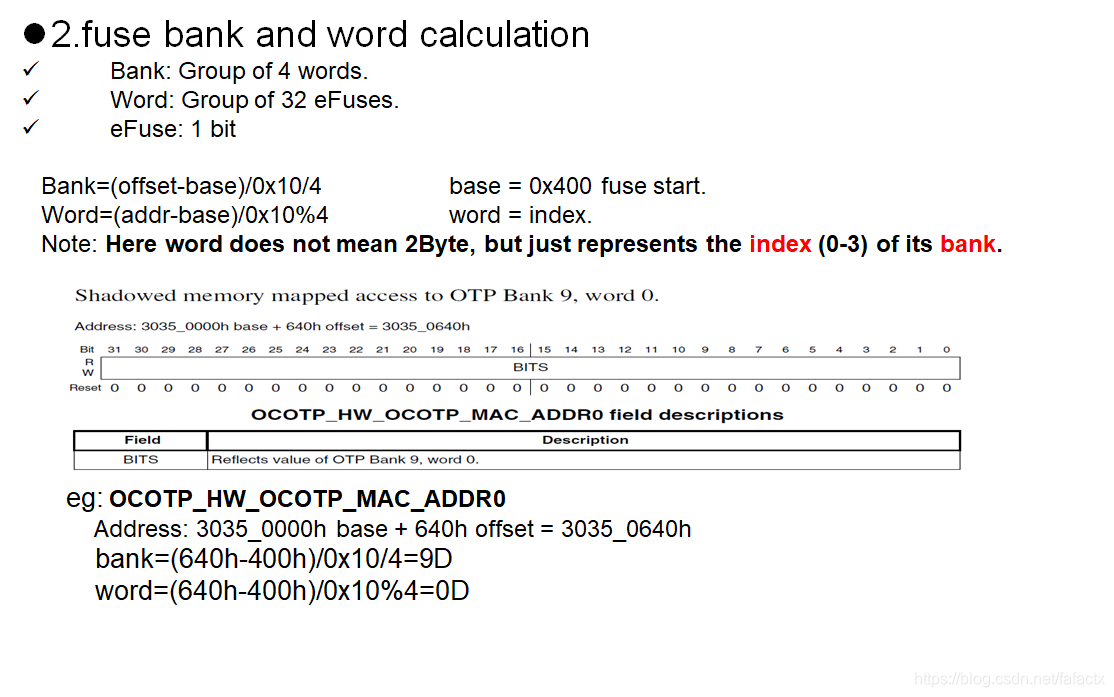Click the 'word=(640h-400h)/0x10%4=0D' calculation
Screen dimensions: 1114x697
click(282, 590)
